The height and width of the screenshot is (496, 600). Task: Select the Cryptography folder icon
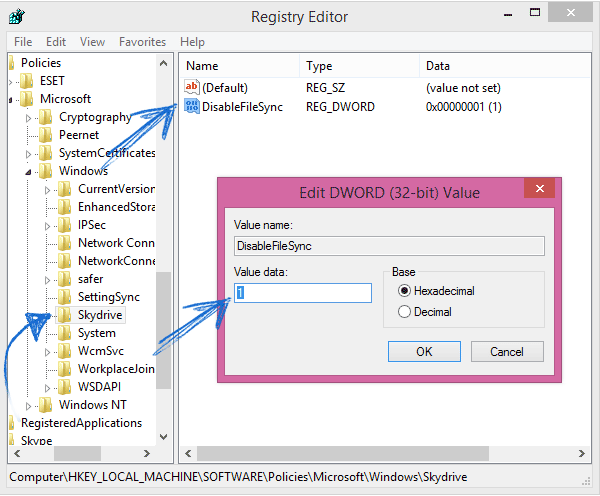point(47,117)
